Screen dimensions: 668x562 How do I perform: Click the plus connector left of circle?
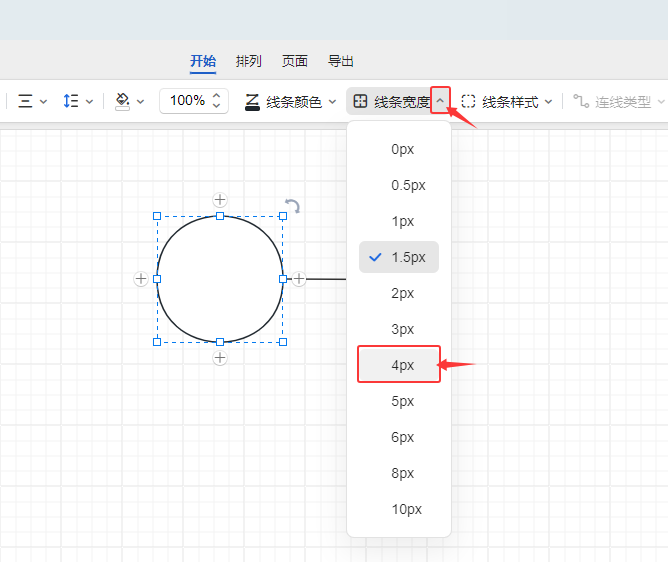pos(141,279)
